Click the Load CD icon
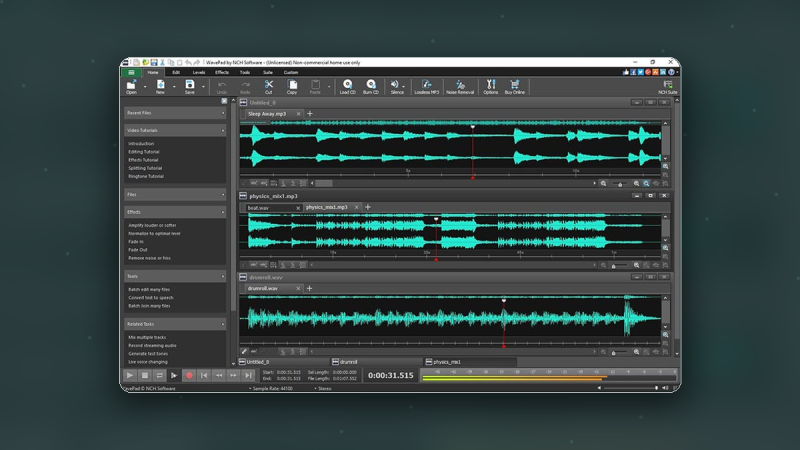Image resolution: width=800 pixels, height=450 pixels. click(347, 86)
